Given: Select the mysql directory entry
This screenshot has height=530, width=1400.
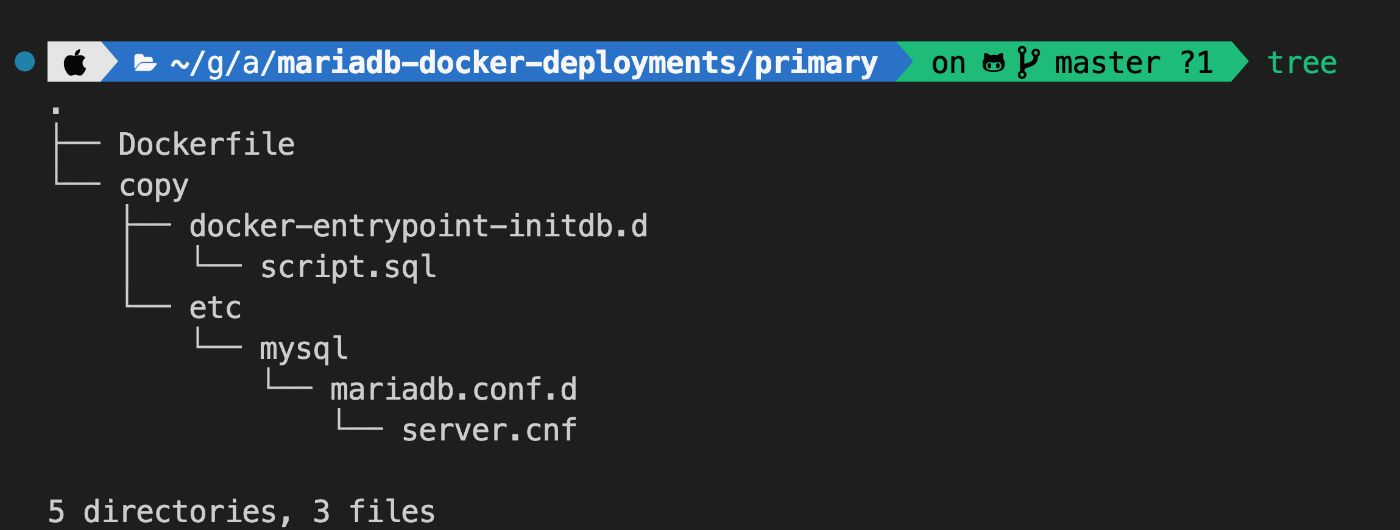Looking at the screenshot, I should tap(304, 349).
